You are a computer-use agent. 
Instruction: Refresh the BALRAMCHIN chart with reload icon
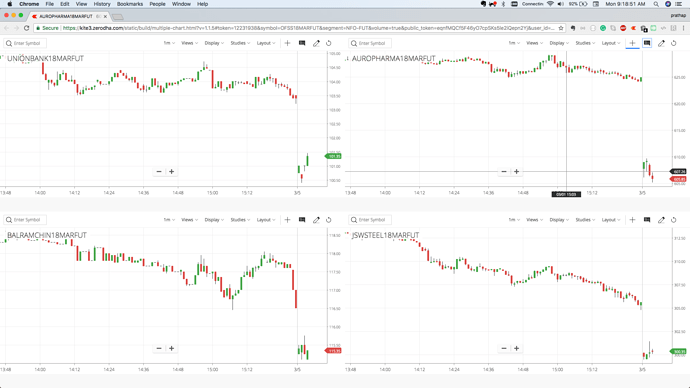tap(328, 220)
